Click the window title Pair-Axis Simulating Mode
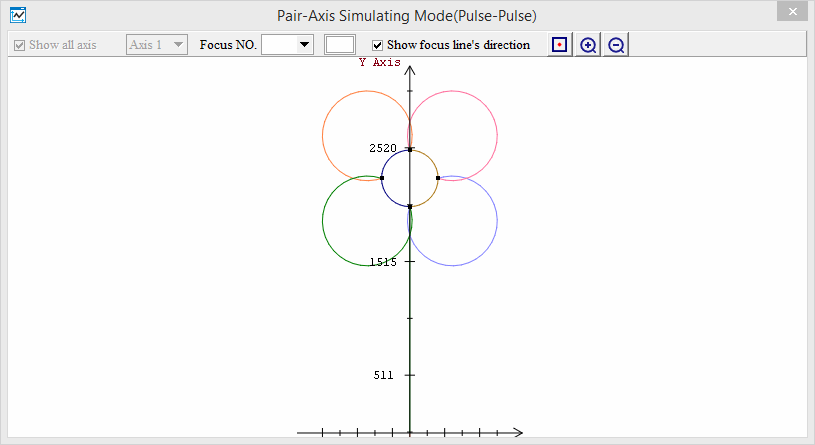Viewport: 815px width, 445px height. coord(407,16)
